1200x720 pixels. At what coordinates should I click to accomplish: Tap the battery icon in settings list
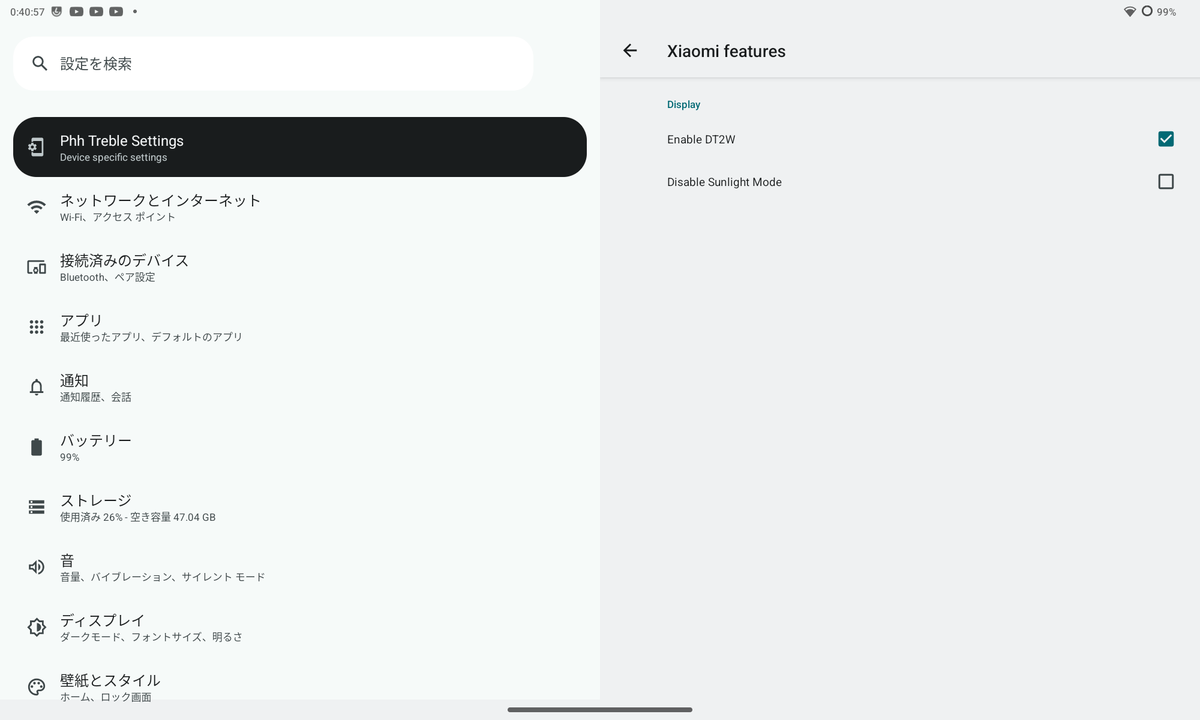[37, 447]
